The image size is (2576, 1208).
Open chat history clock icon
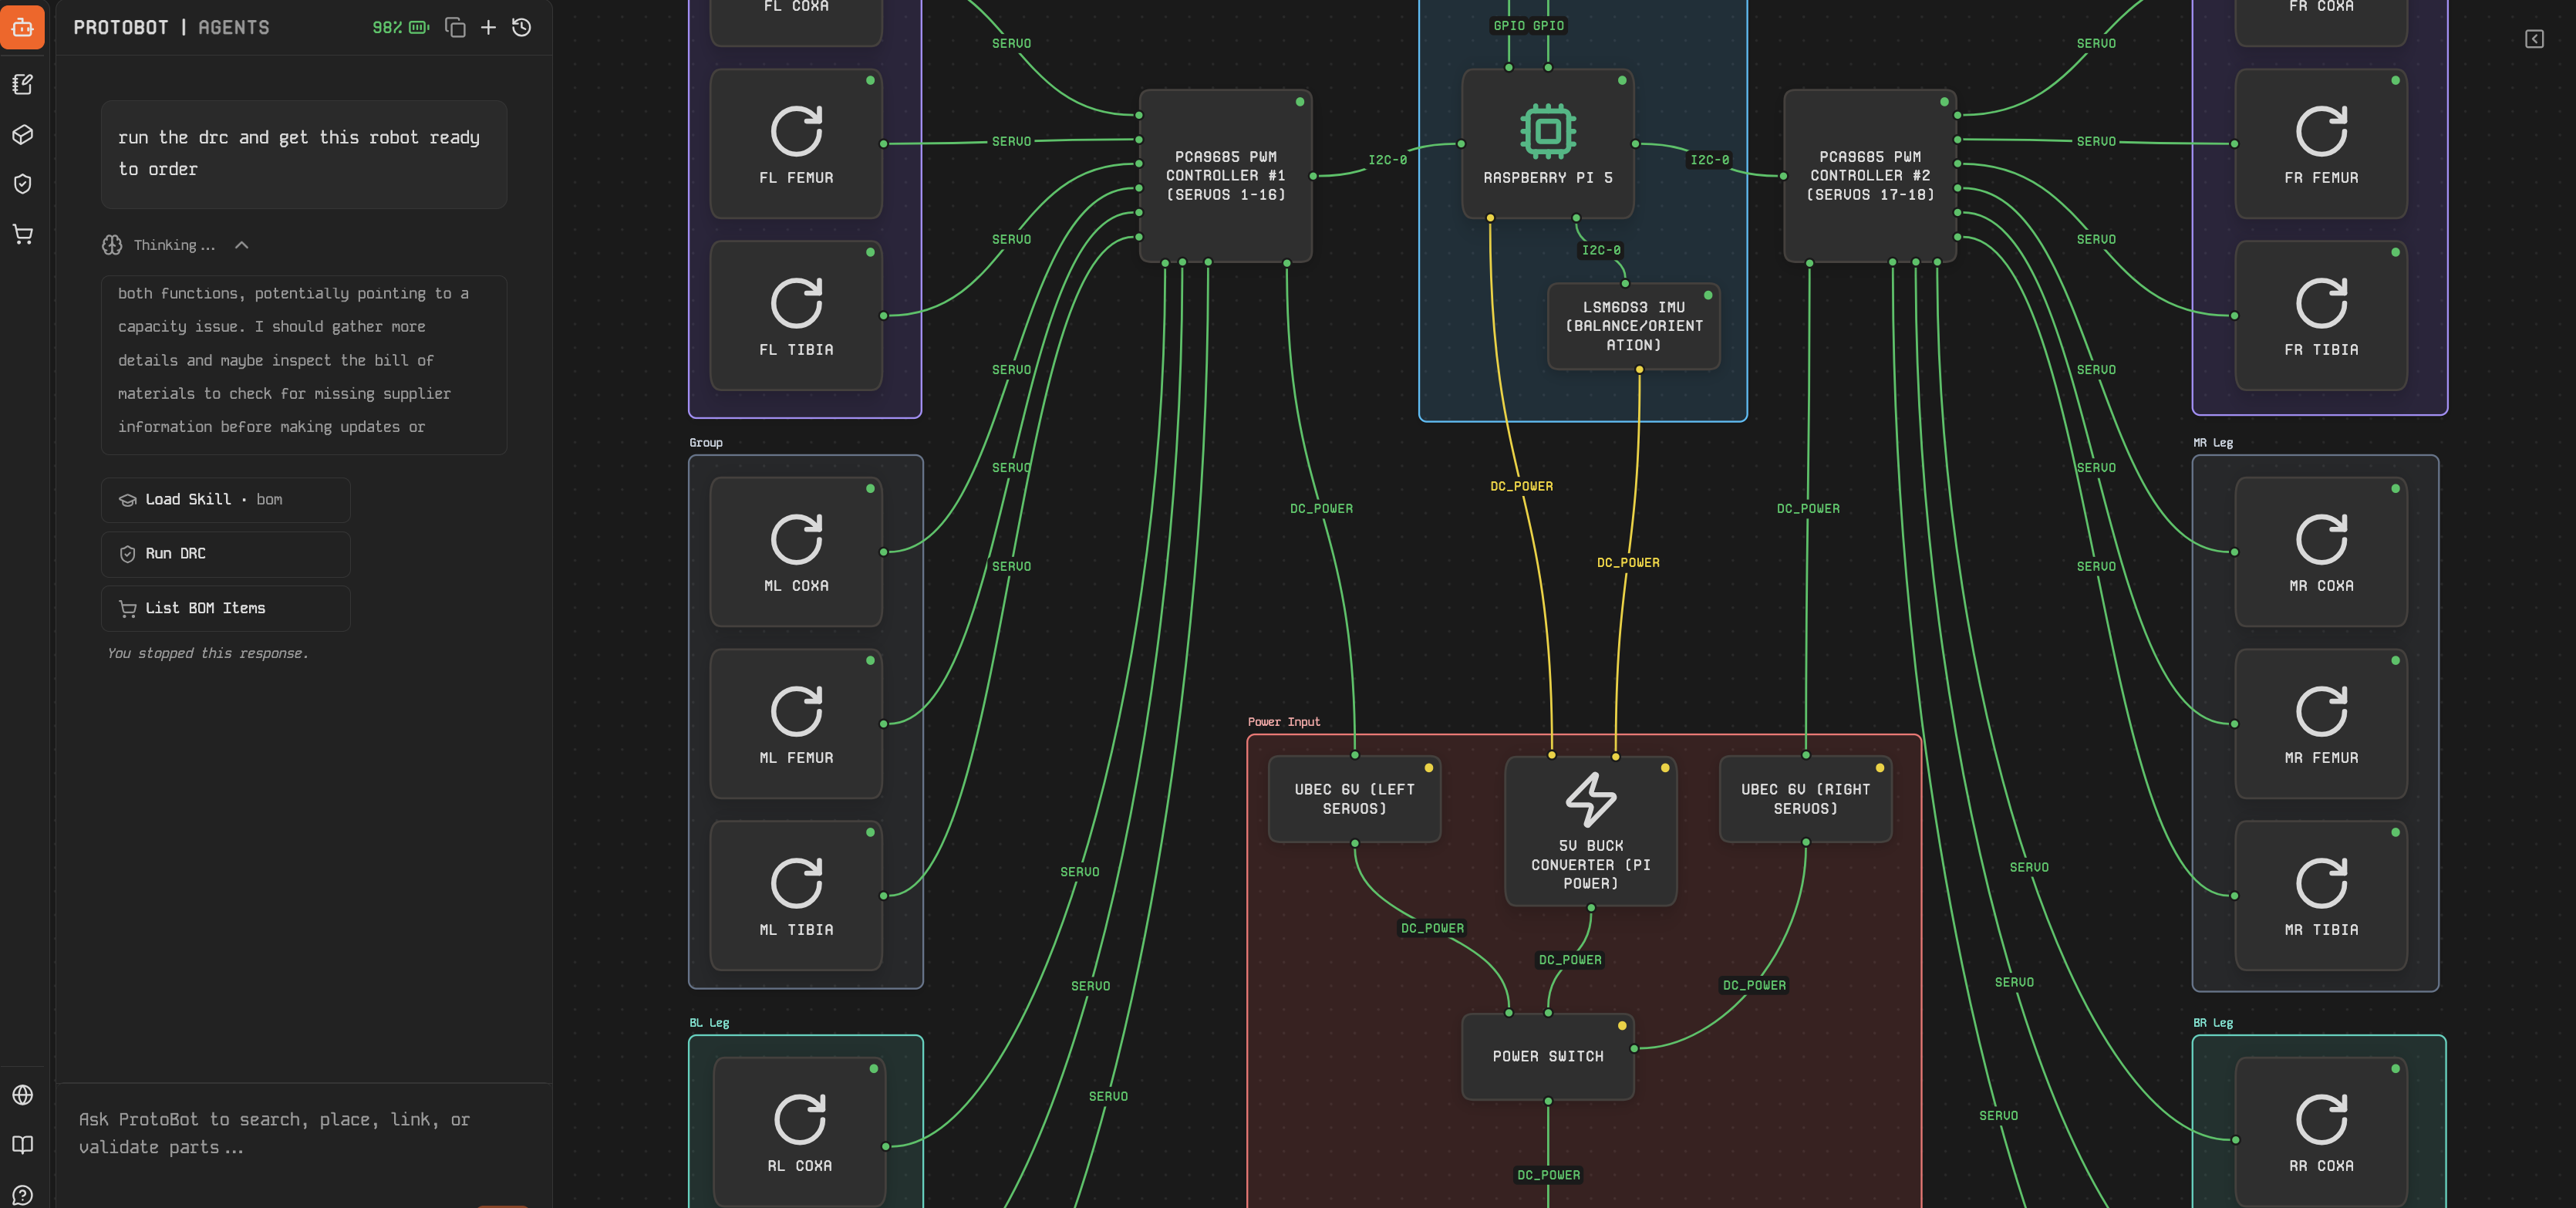(x=522, y=27)
